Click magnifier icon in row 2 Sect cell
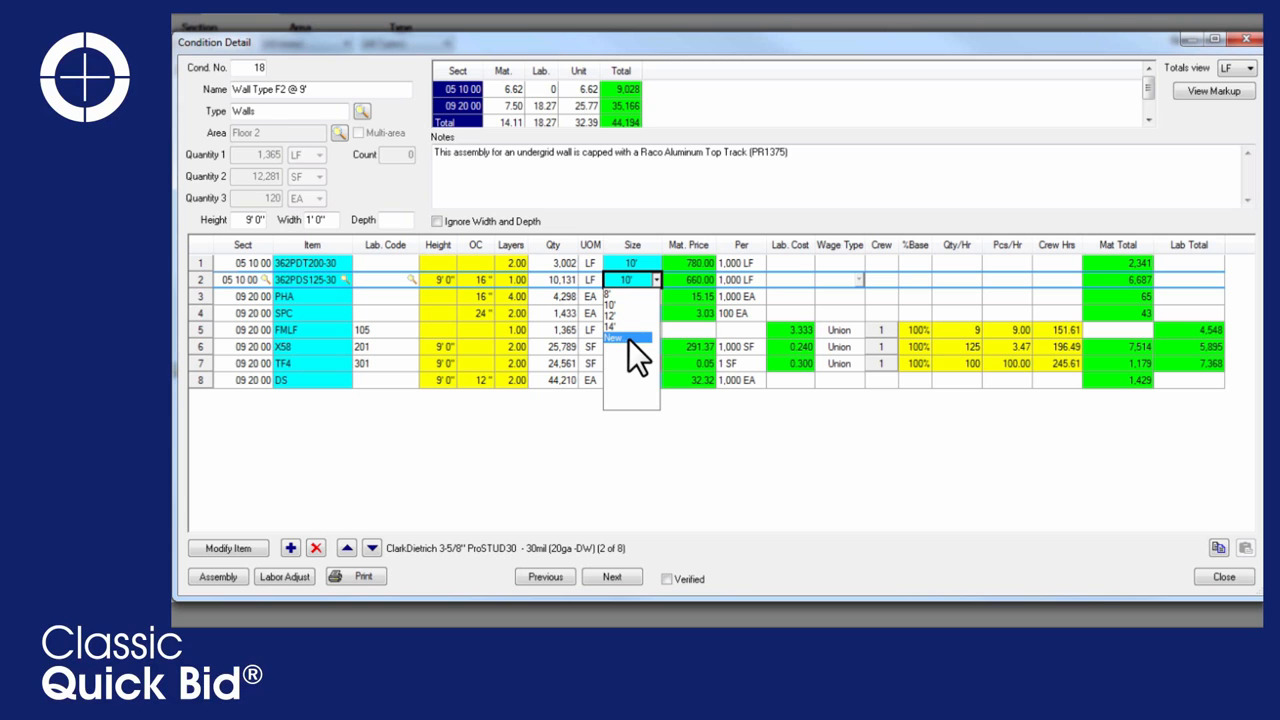The height and width of the screenshot is (720, 1280). coord(266,280)
